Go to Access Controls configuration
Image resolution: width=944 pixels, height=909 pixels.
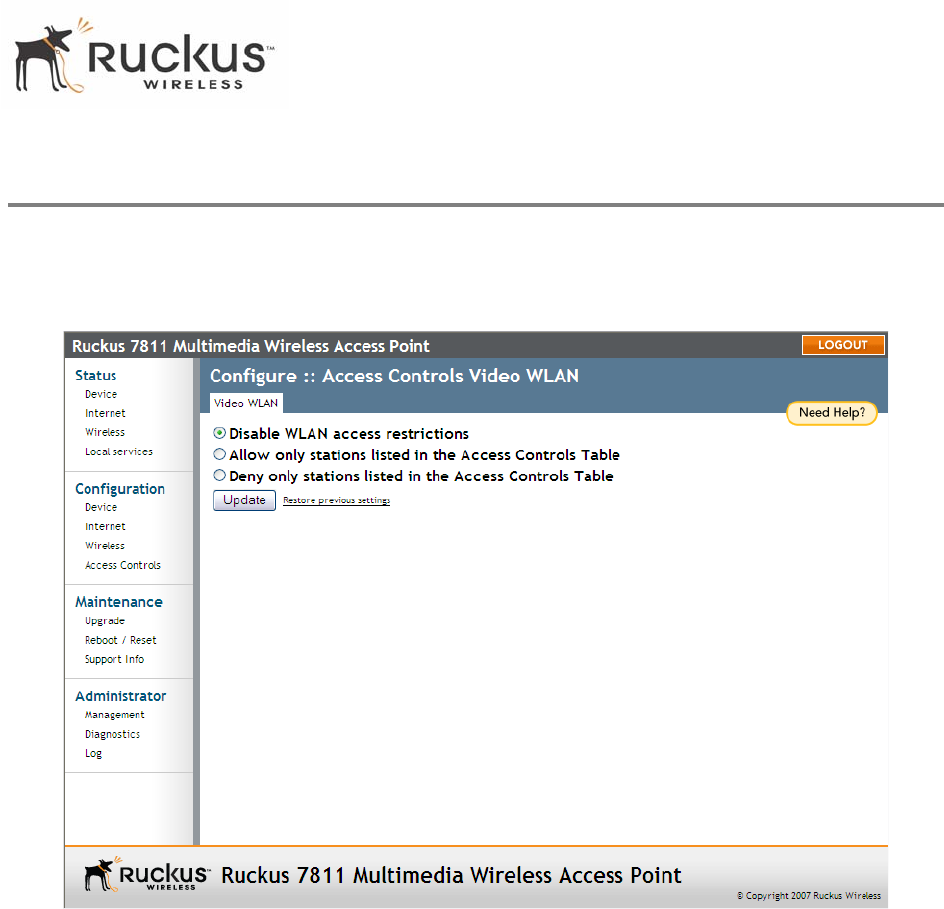pyautogui.click(x=123, y=565)
